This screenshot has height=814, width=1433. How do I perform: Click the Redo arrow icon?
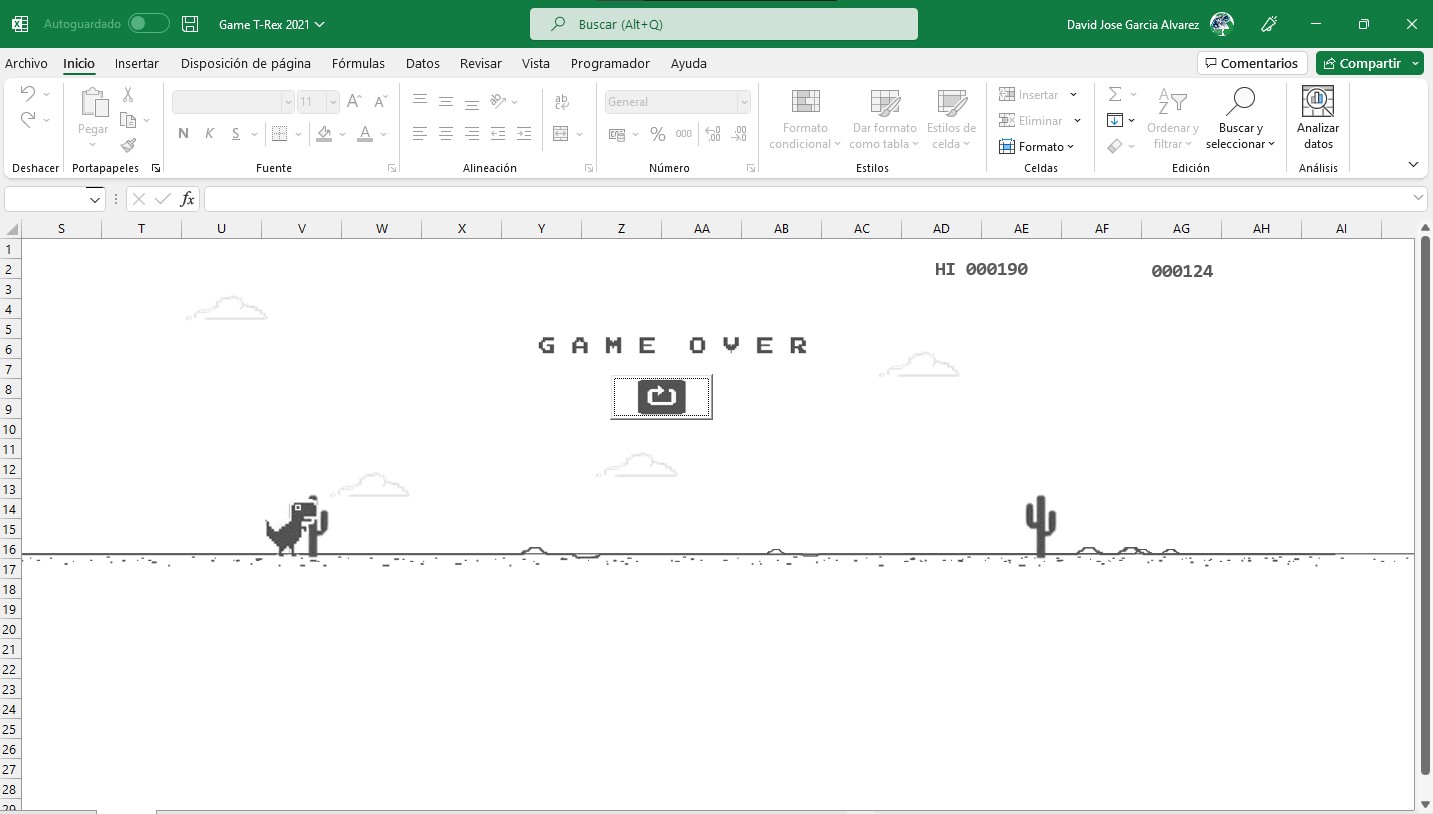click(x=28, y=120)
